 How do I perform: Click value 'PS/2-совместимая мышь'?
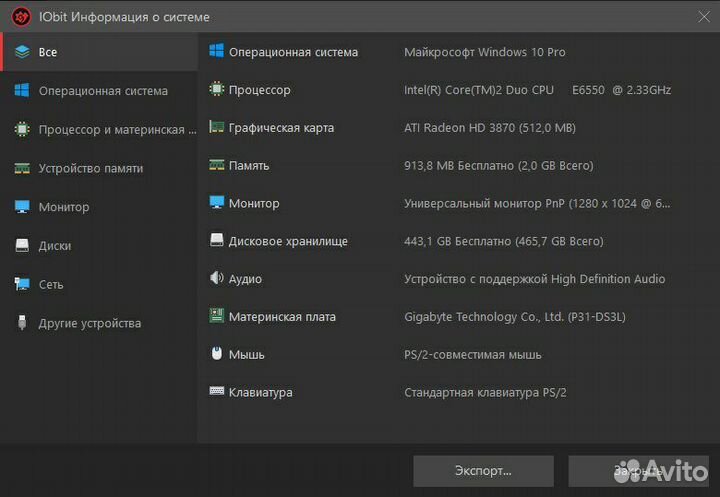pos(472,355)
